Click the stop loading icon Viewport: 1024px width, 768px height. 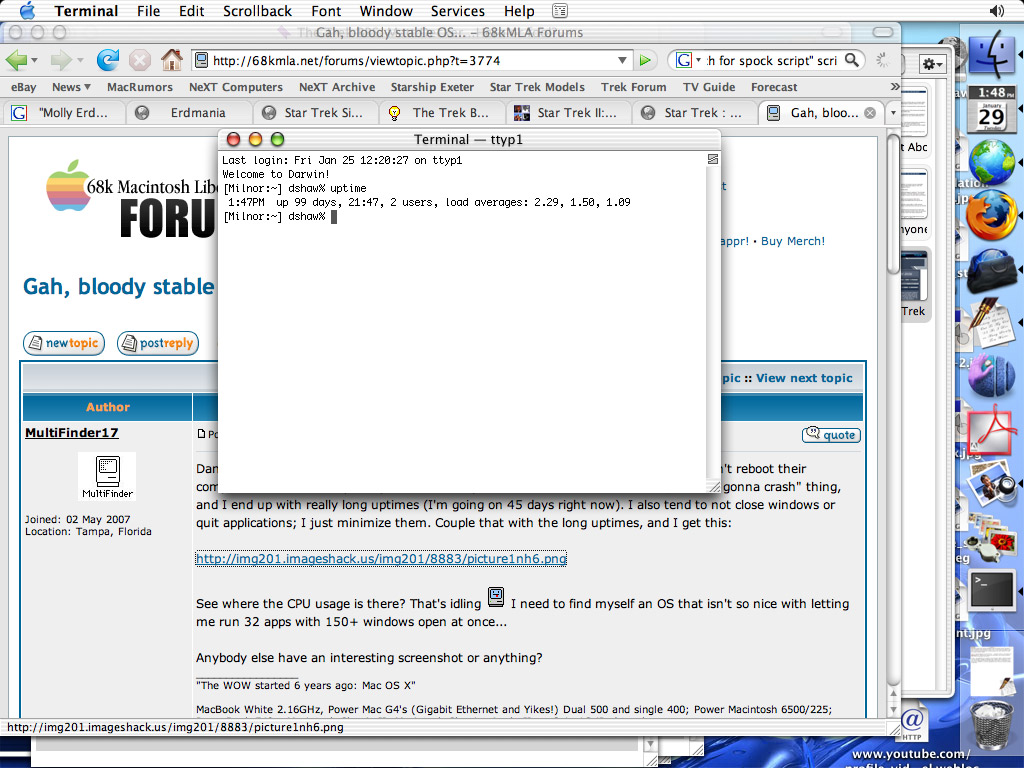pos(139,61)
